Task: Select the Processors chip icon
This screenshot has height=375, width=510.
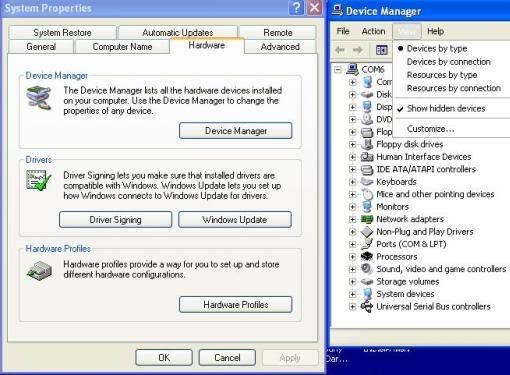Action: pos(367,256)
